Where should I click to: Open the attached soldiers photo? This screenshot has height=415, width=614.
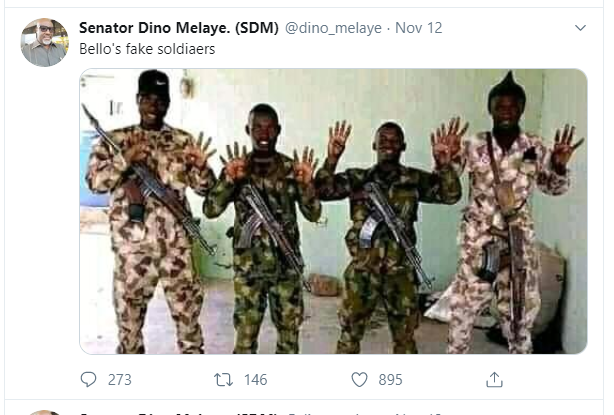333,210
